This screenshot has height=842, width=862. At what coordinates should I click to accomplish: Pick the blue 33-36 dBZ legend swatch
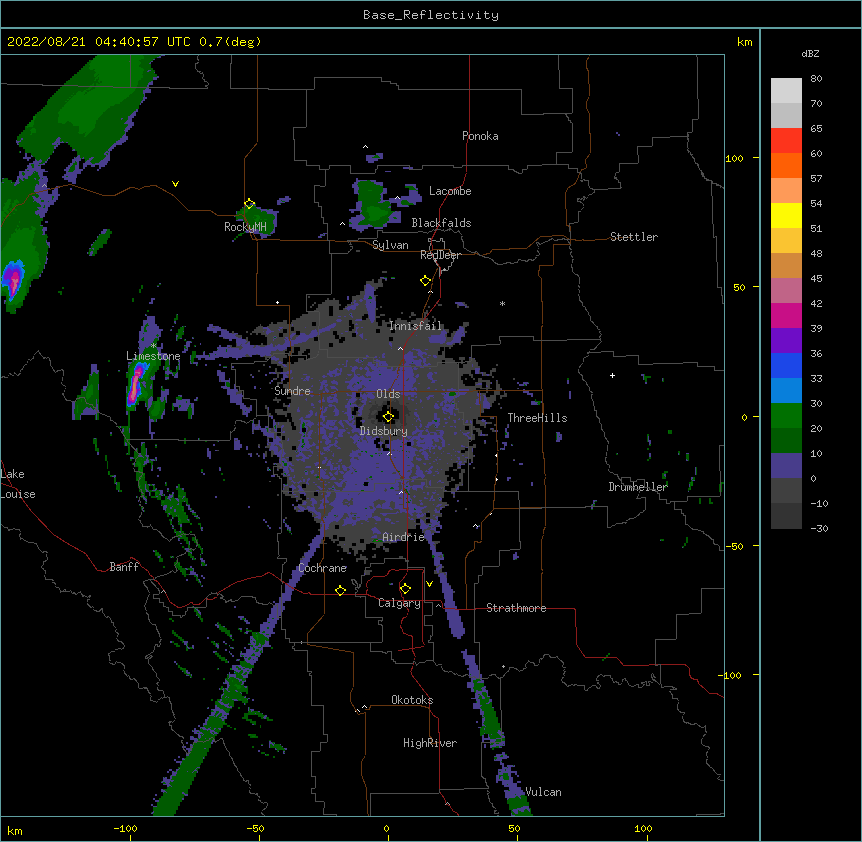[x=786, y=365]
